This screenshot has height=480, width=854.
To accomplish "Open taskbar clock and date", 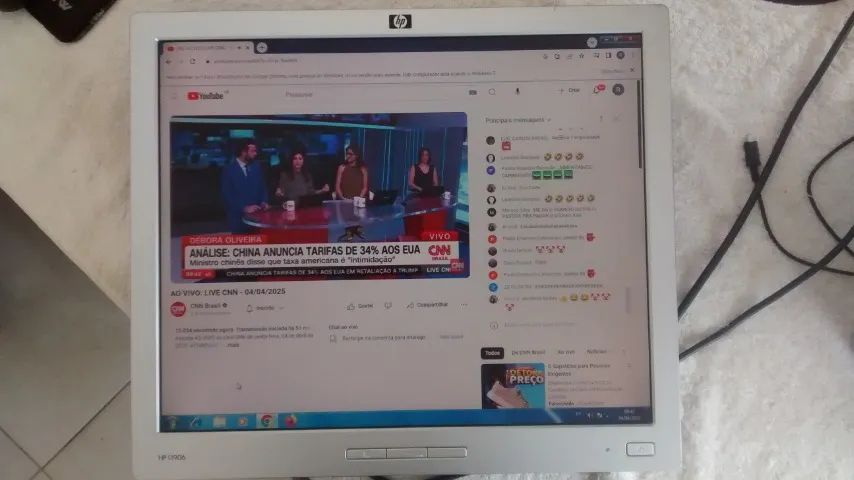I will [x=629, y=415].
